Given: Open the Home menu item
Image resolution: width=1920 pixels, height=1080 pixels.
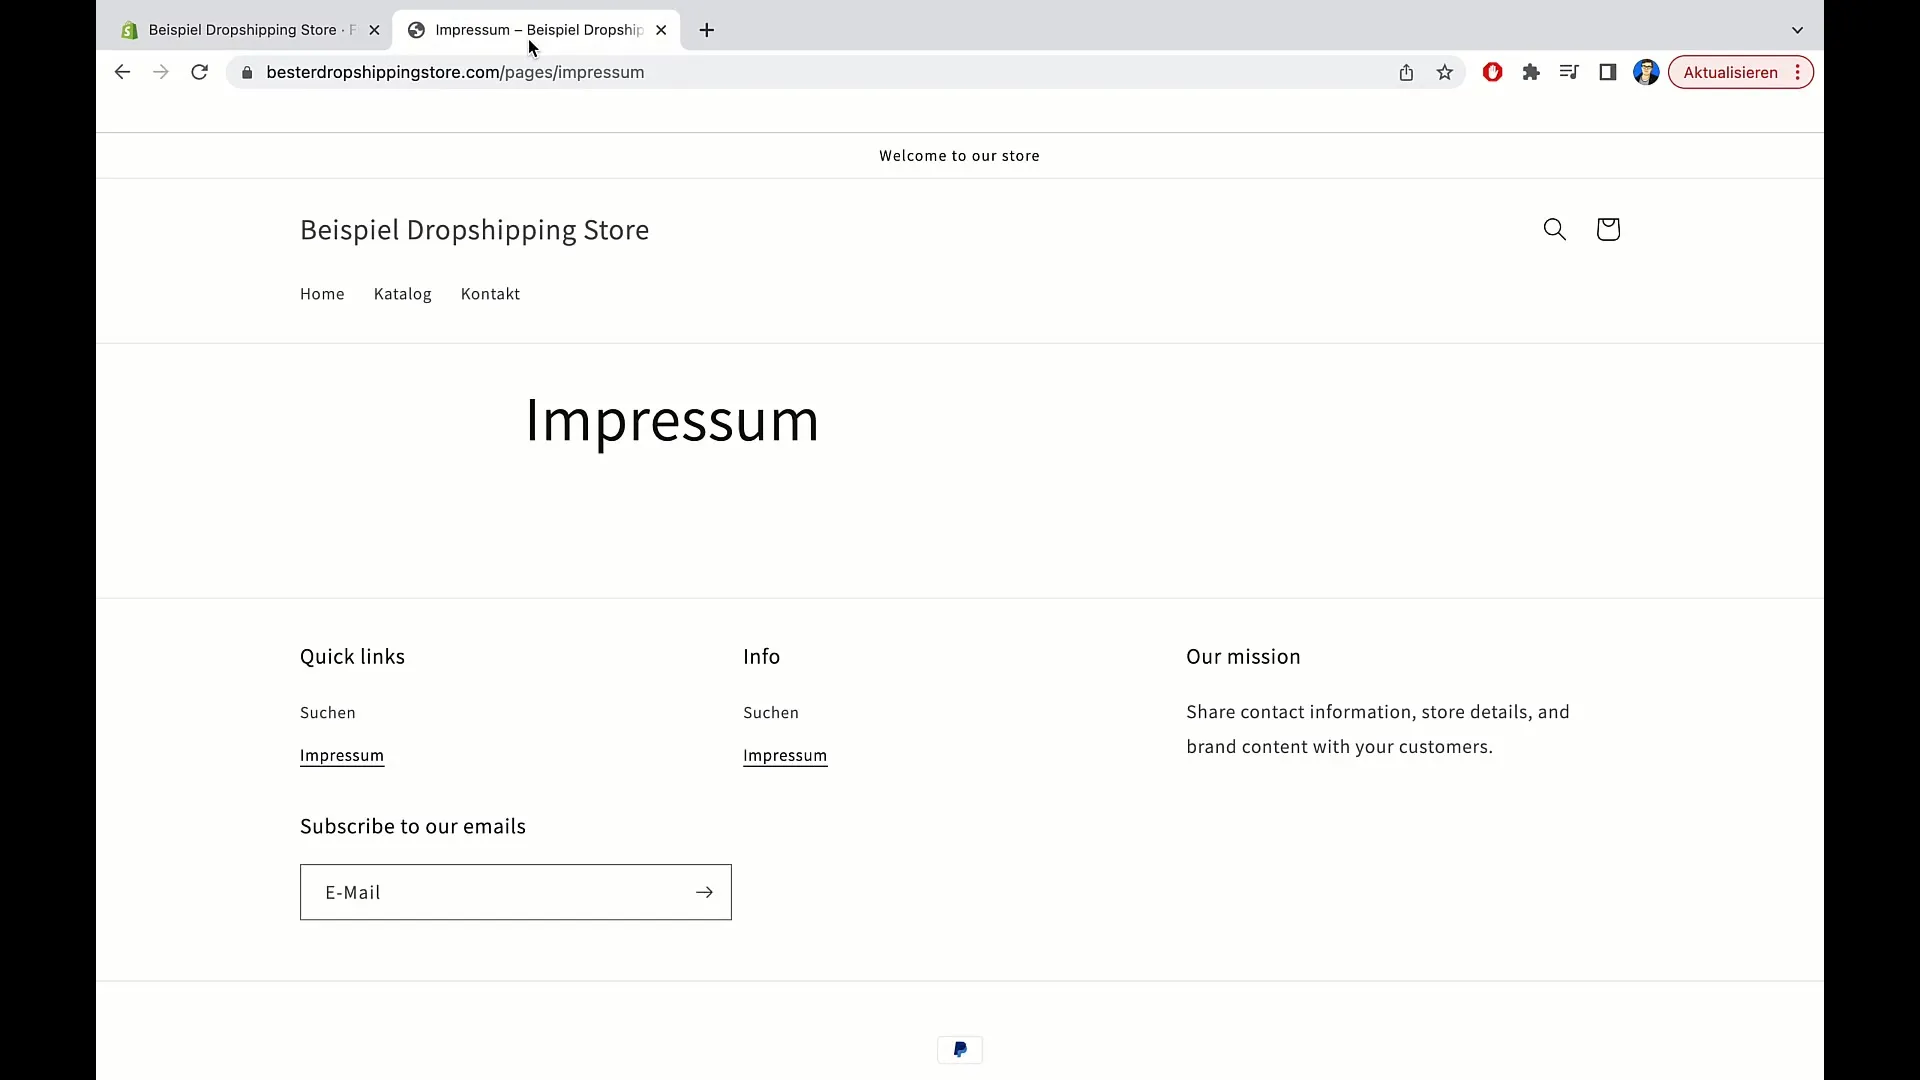Looking at the screenshot, I should (x=322, y=294).
